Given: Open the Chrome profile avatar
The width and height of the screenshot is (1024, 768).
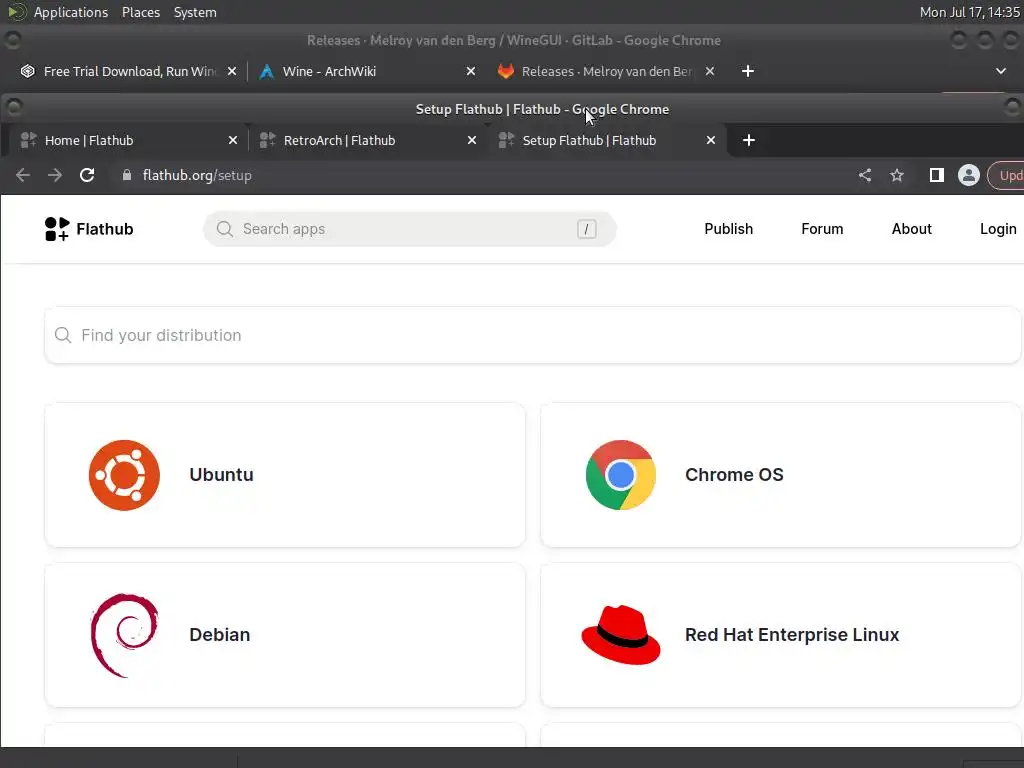Looking at the screenshot, I should 968,175.
